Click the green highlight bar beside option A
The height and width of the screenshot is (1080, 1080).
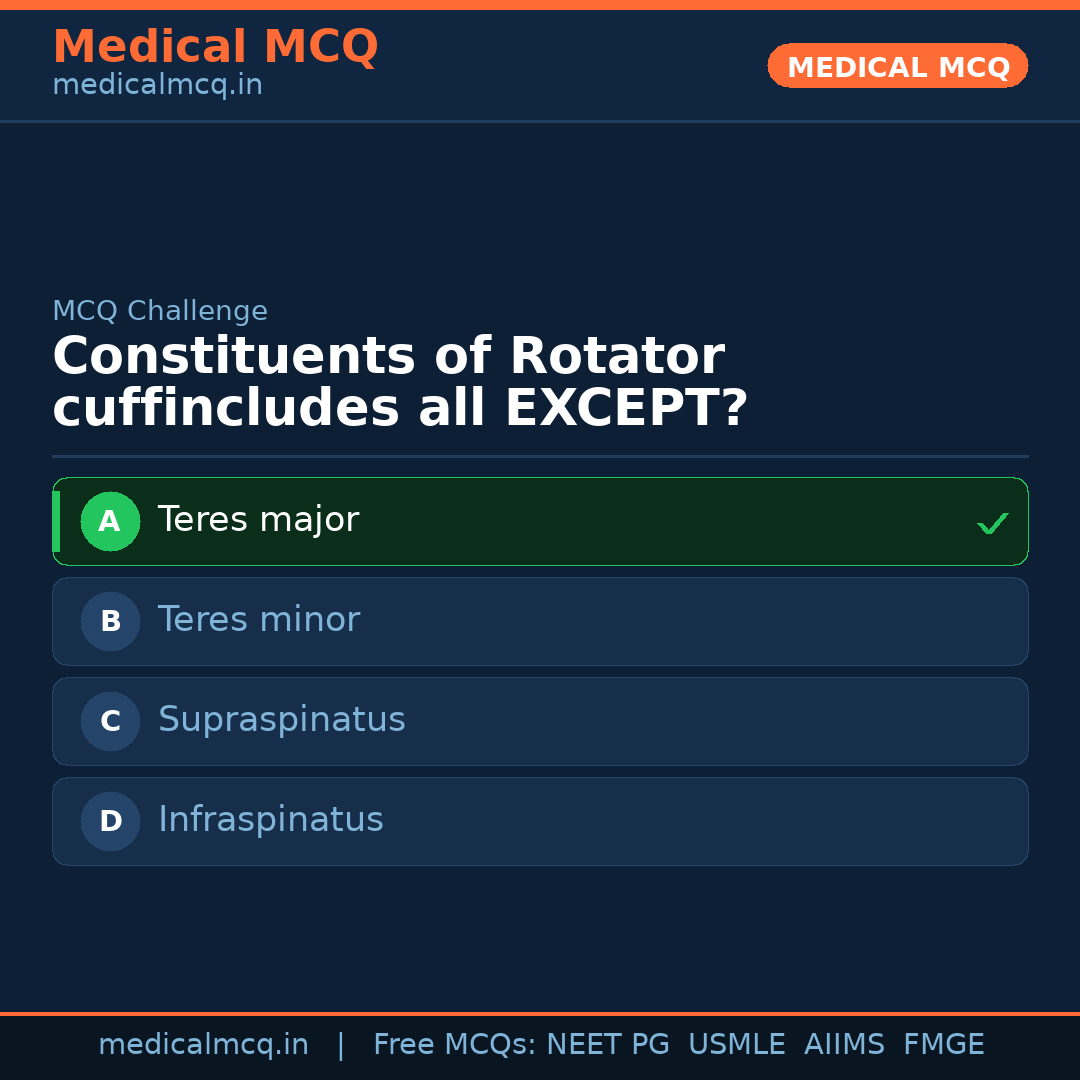(x=58, y=521)
